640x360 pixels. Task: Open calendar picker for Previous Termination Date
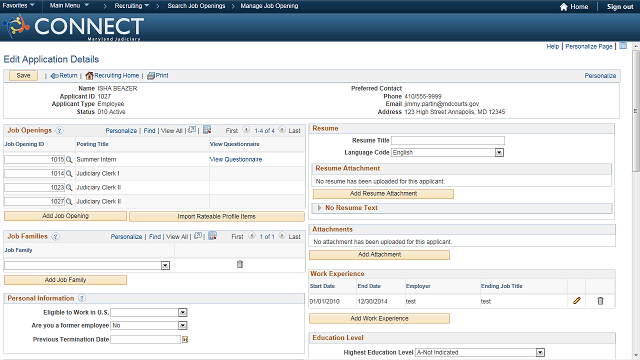(185, 340)
